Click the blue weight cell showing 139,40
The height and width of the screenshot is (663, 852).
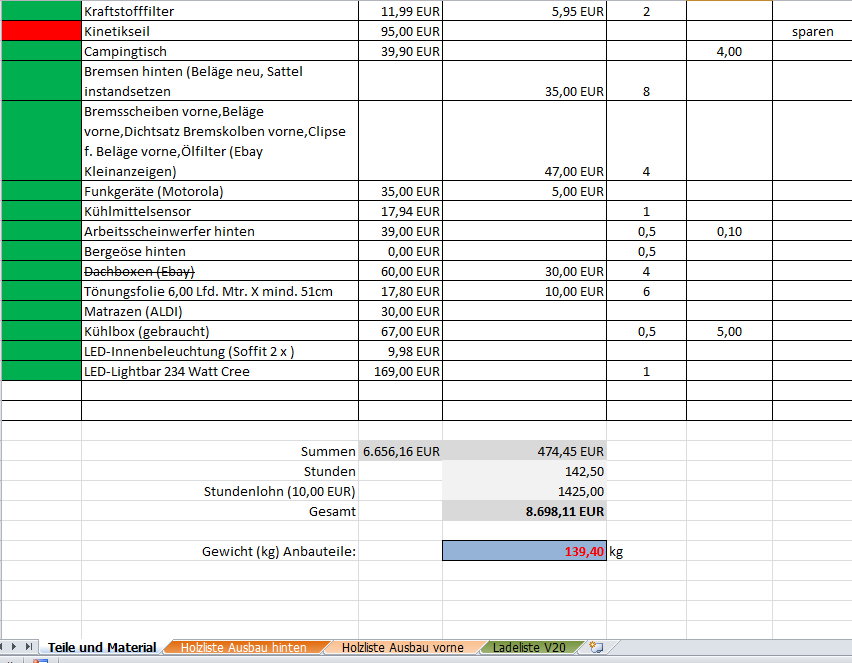point(524,551)
